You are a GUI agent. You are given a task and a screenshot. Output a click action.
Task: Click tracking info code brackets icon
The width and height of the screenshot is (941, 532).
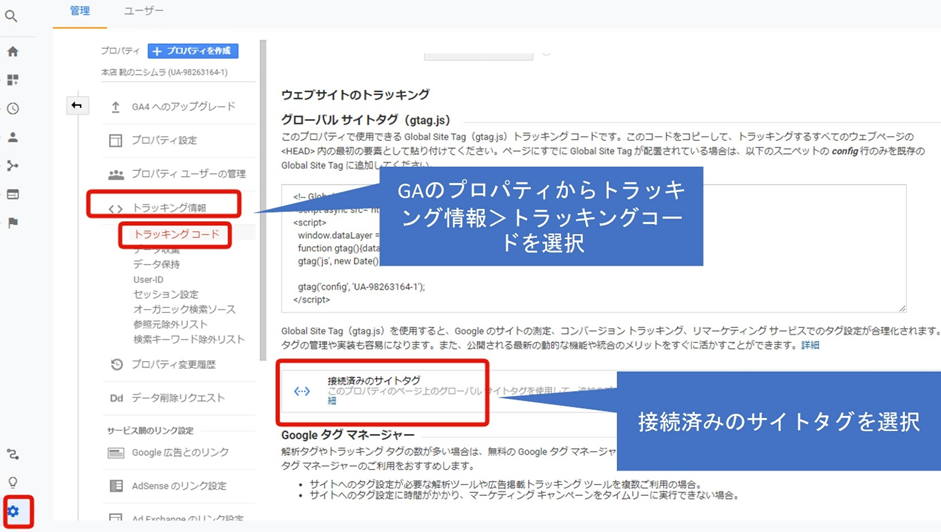point(115,209)
